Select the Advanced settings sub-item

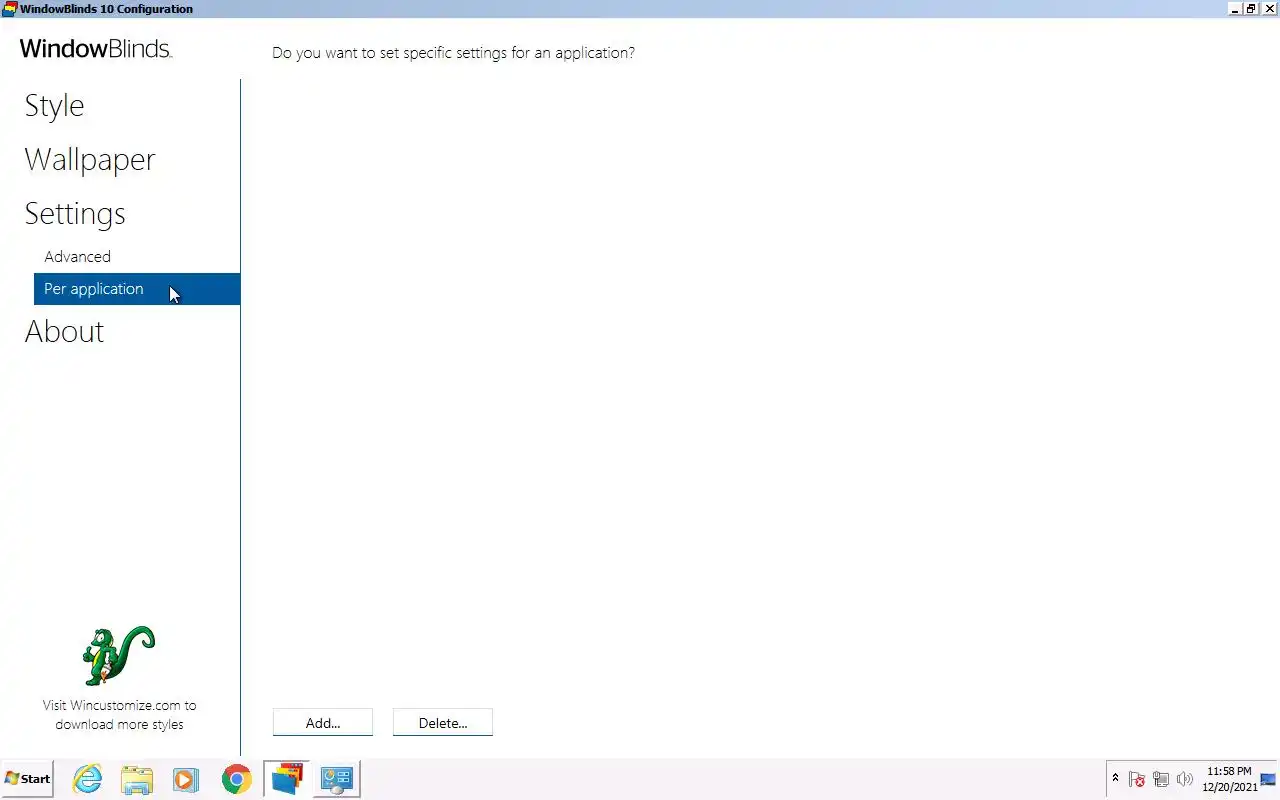(x=77, y=257)
